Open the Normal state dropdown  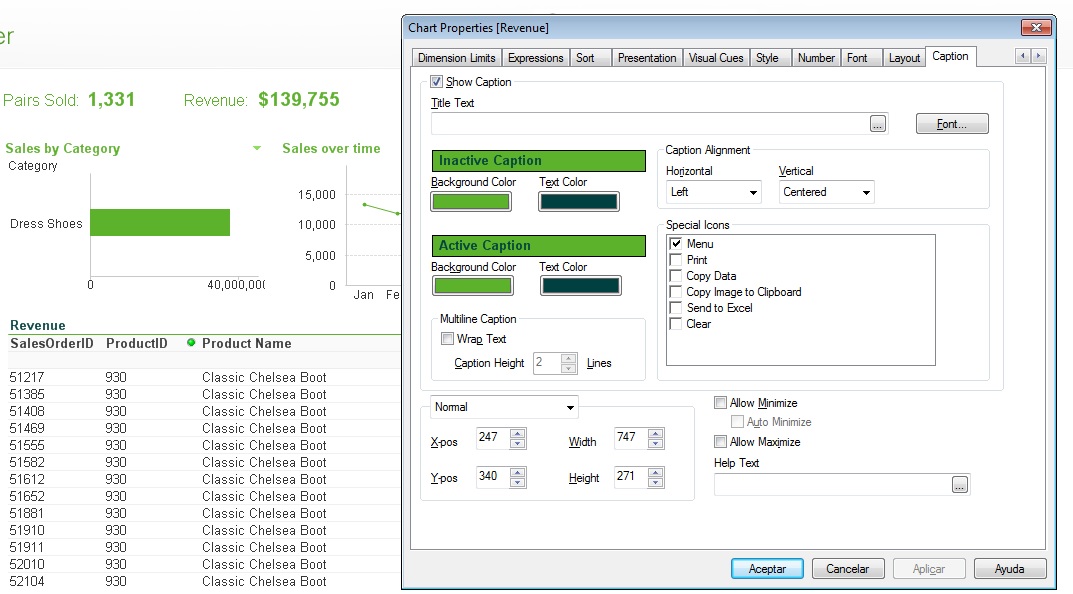[504, 407]
